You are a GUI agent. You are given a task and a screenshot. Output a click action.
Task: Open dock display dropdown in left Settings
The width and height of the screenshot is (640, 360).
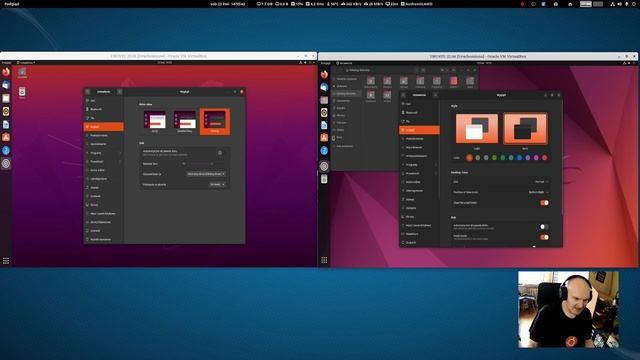tap(206, 174)
